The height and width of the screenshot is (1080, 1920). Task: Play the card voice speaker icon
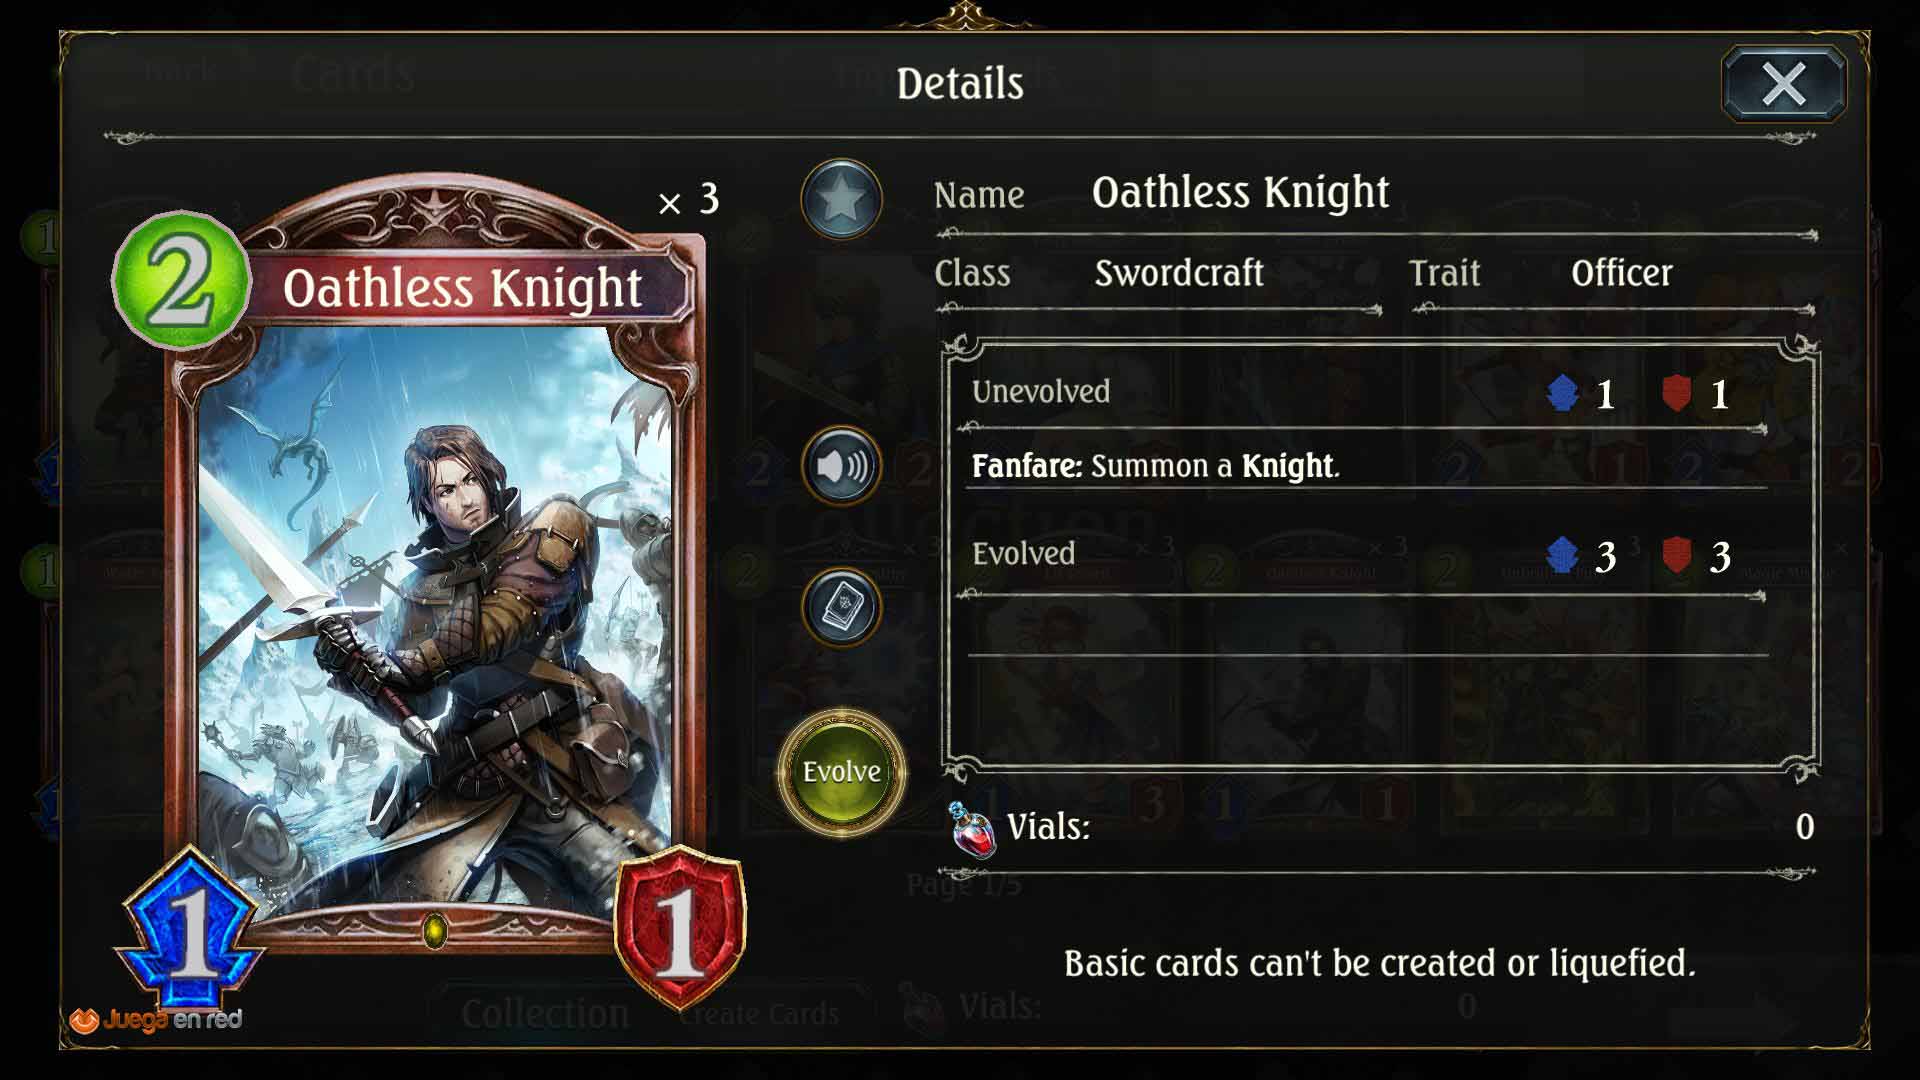tap(841, 465)
